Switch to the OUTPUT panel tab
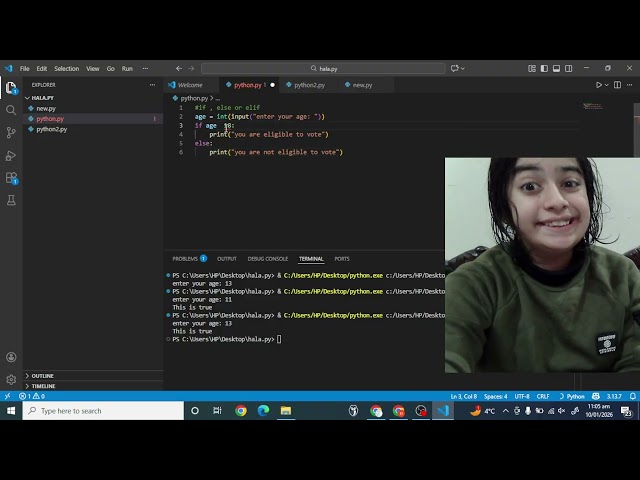Viewport: 640px width, 480px height. point(227,259)
